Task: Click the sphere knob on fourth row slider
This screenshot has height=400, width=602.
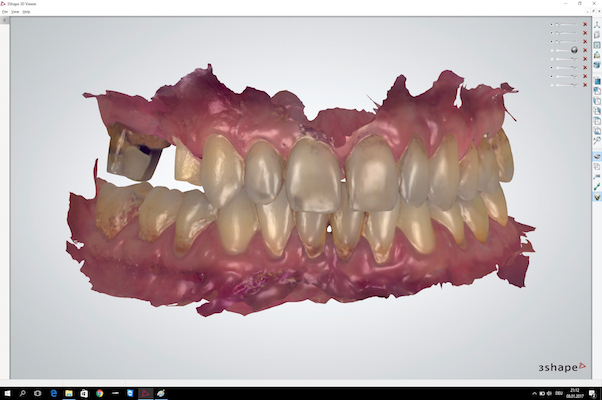Action: point(574,49)
